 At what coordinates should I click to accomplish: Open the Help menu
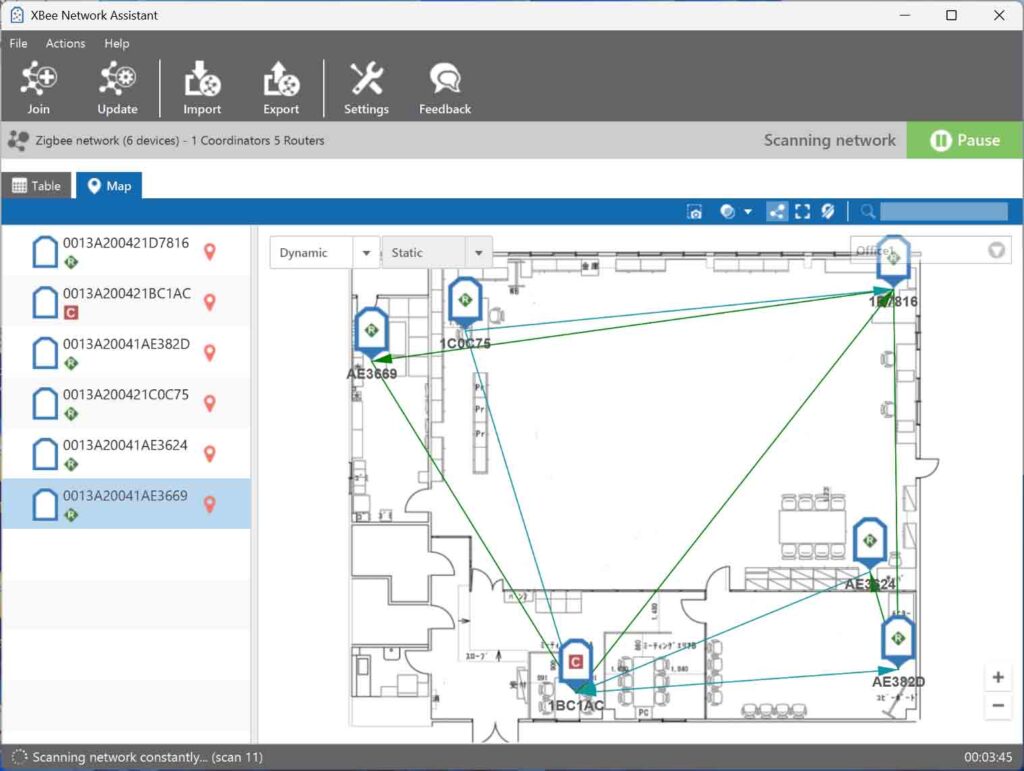pyautogui.click(x=117, y=43)
